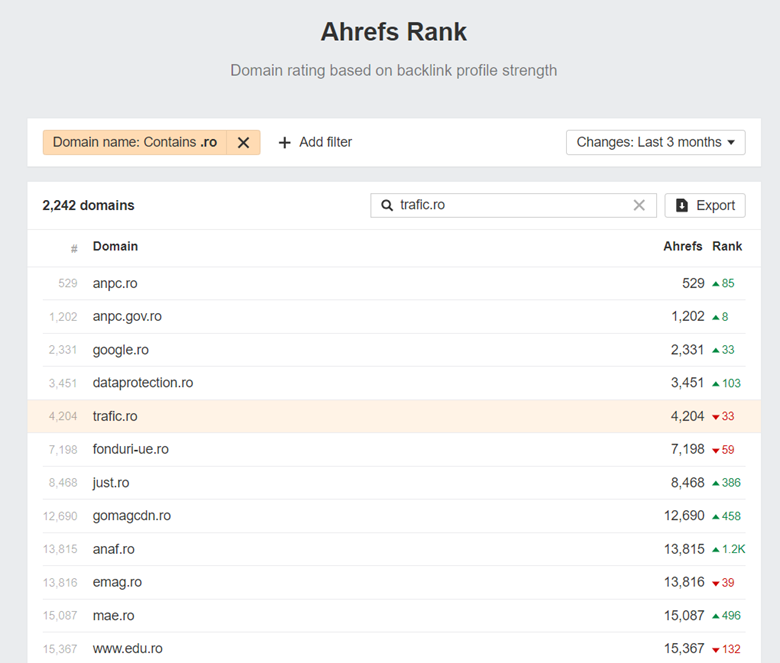The width and height of the screenshot is (780, 663).
Task: Click the # column header
Action: pos(74,248)
